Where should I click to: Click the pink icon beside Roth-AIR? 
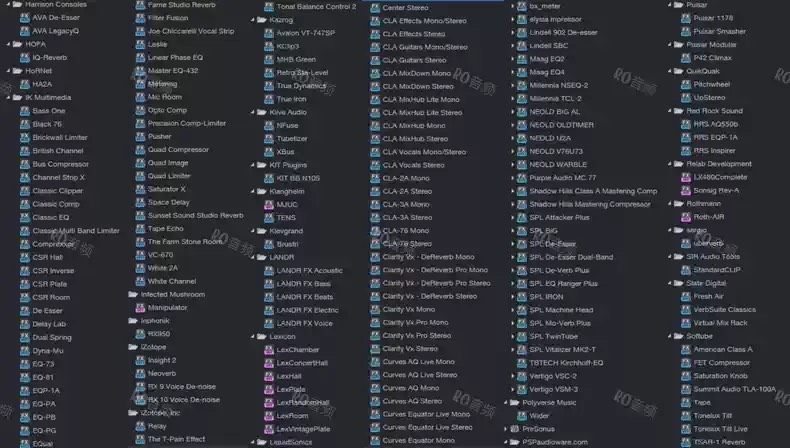click(686, 217)
